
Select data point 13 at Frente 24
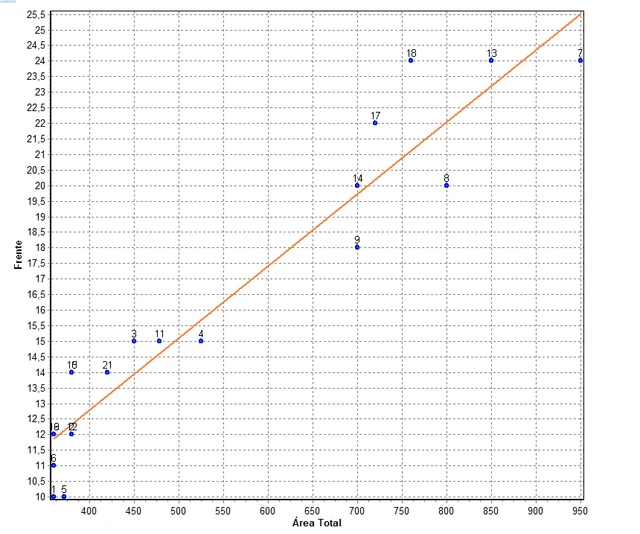(491, 60)
